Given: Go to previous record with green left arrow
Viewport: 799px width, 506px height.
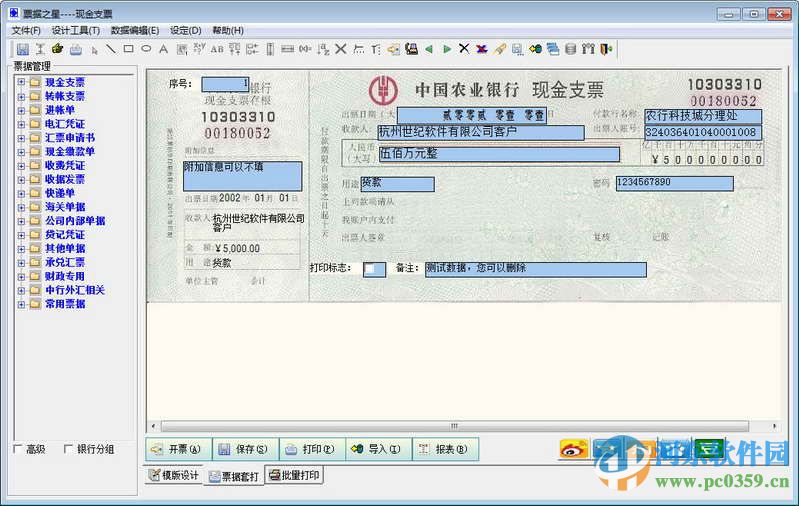Looking at the screenshot, I should coord(429,49).
